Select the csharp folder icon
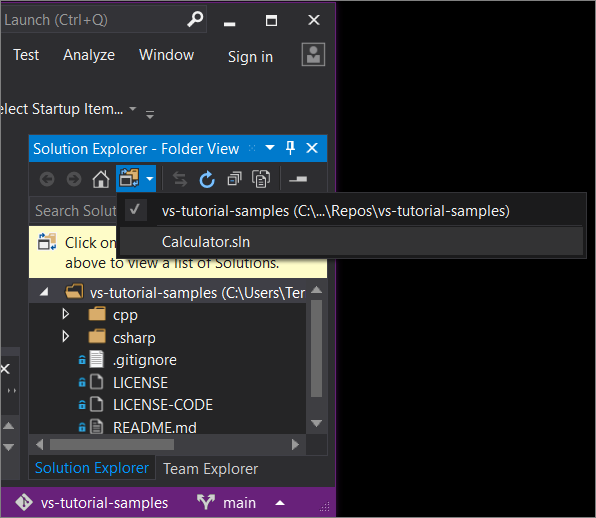Image resolution: width=596 pixels, height=518 pixels. [97, 337]
